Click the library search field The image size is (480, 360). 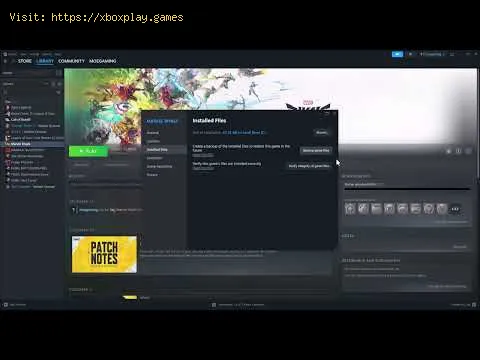pos(29,92)
